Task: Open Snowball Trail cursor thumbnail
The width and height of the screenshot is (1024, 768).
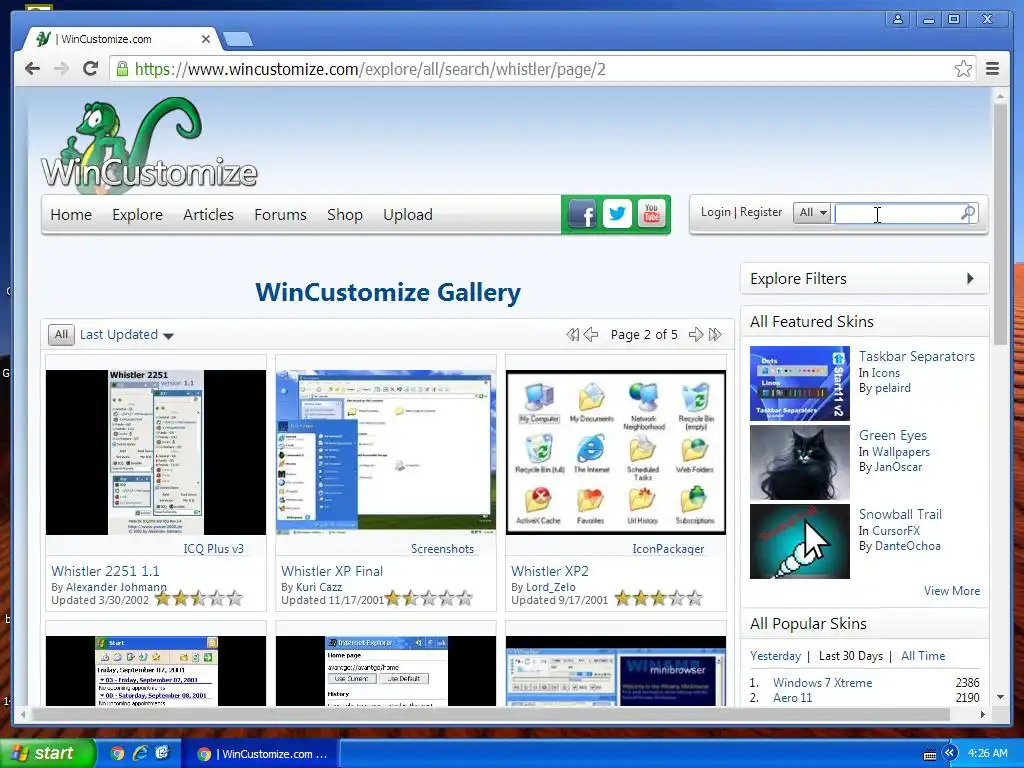Action: click(799, 541)
